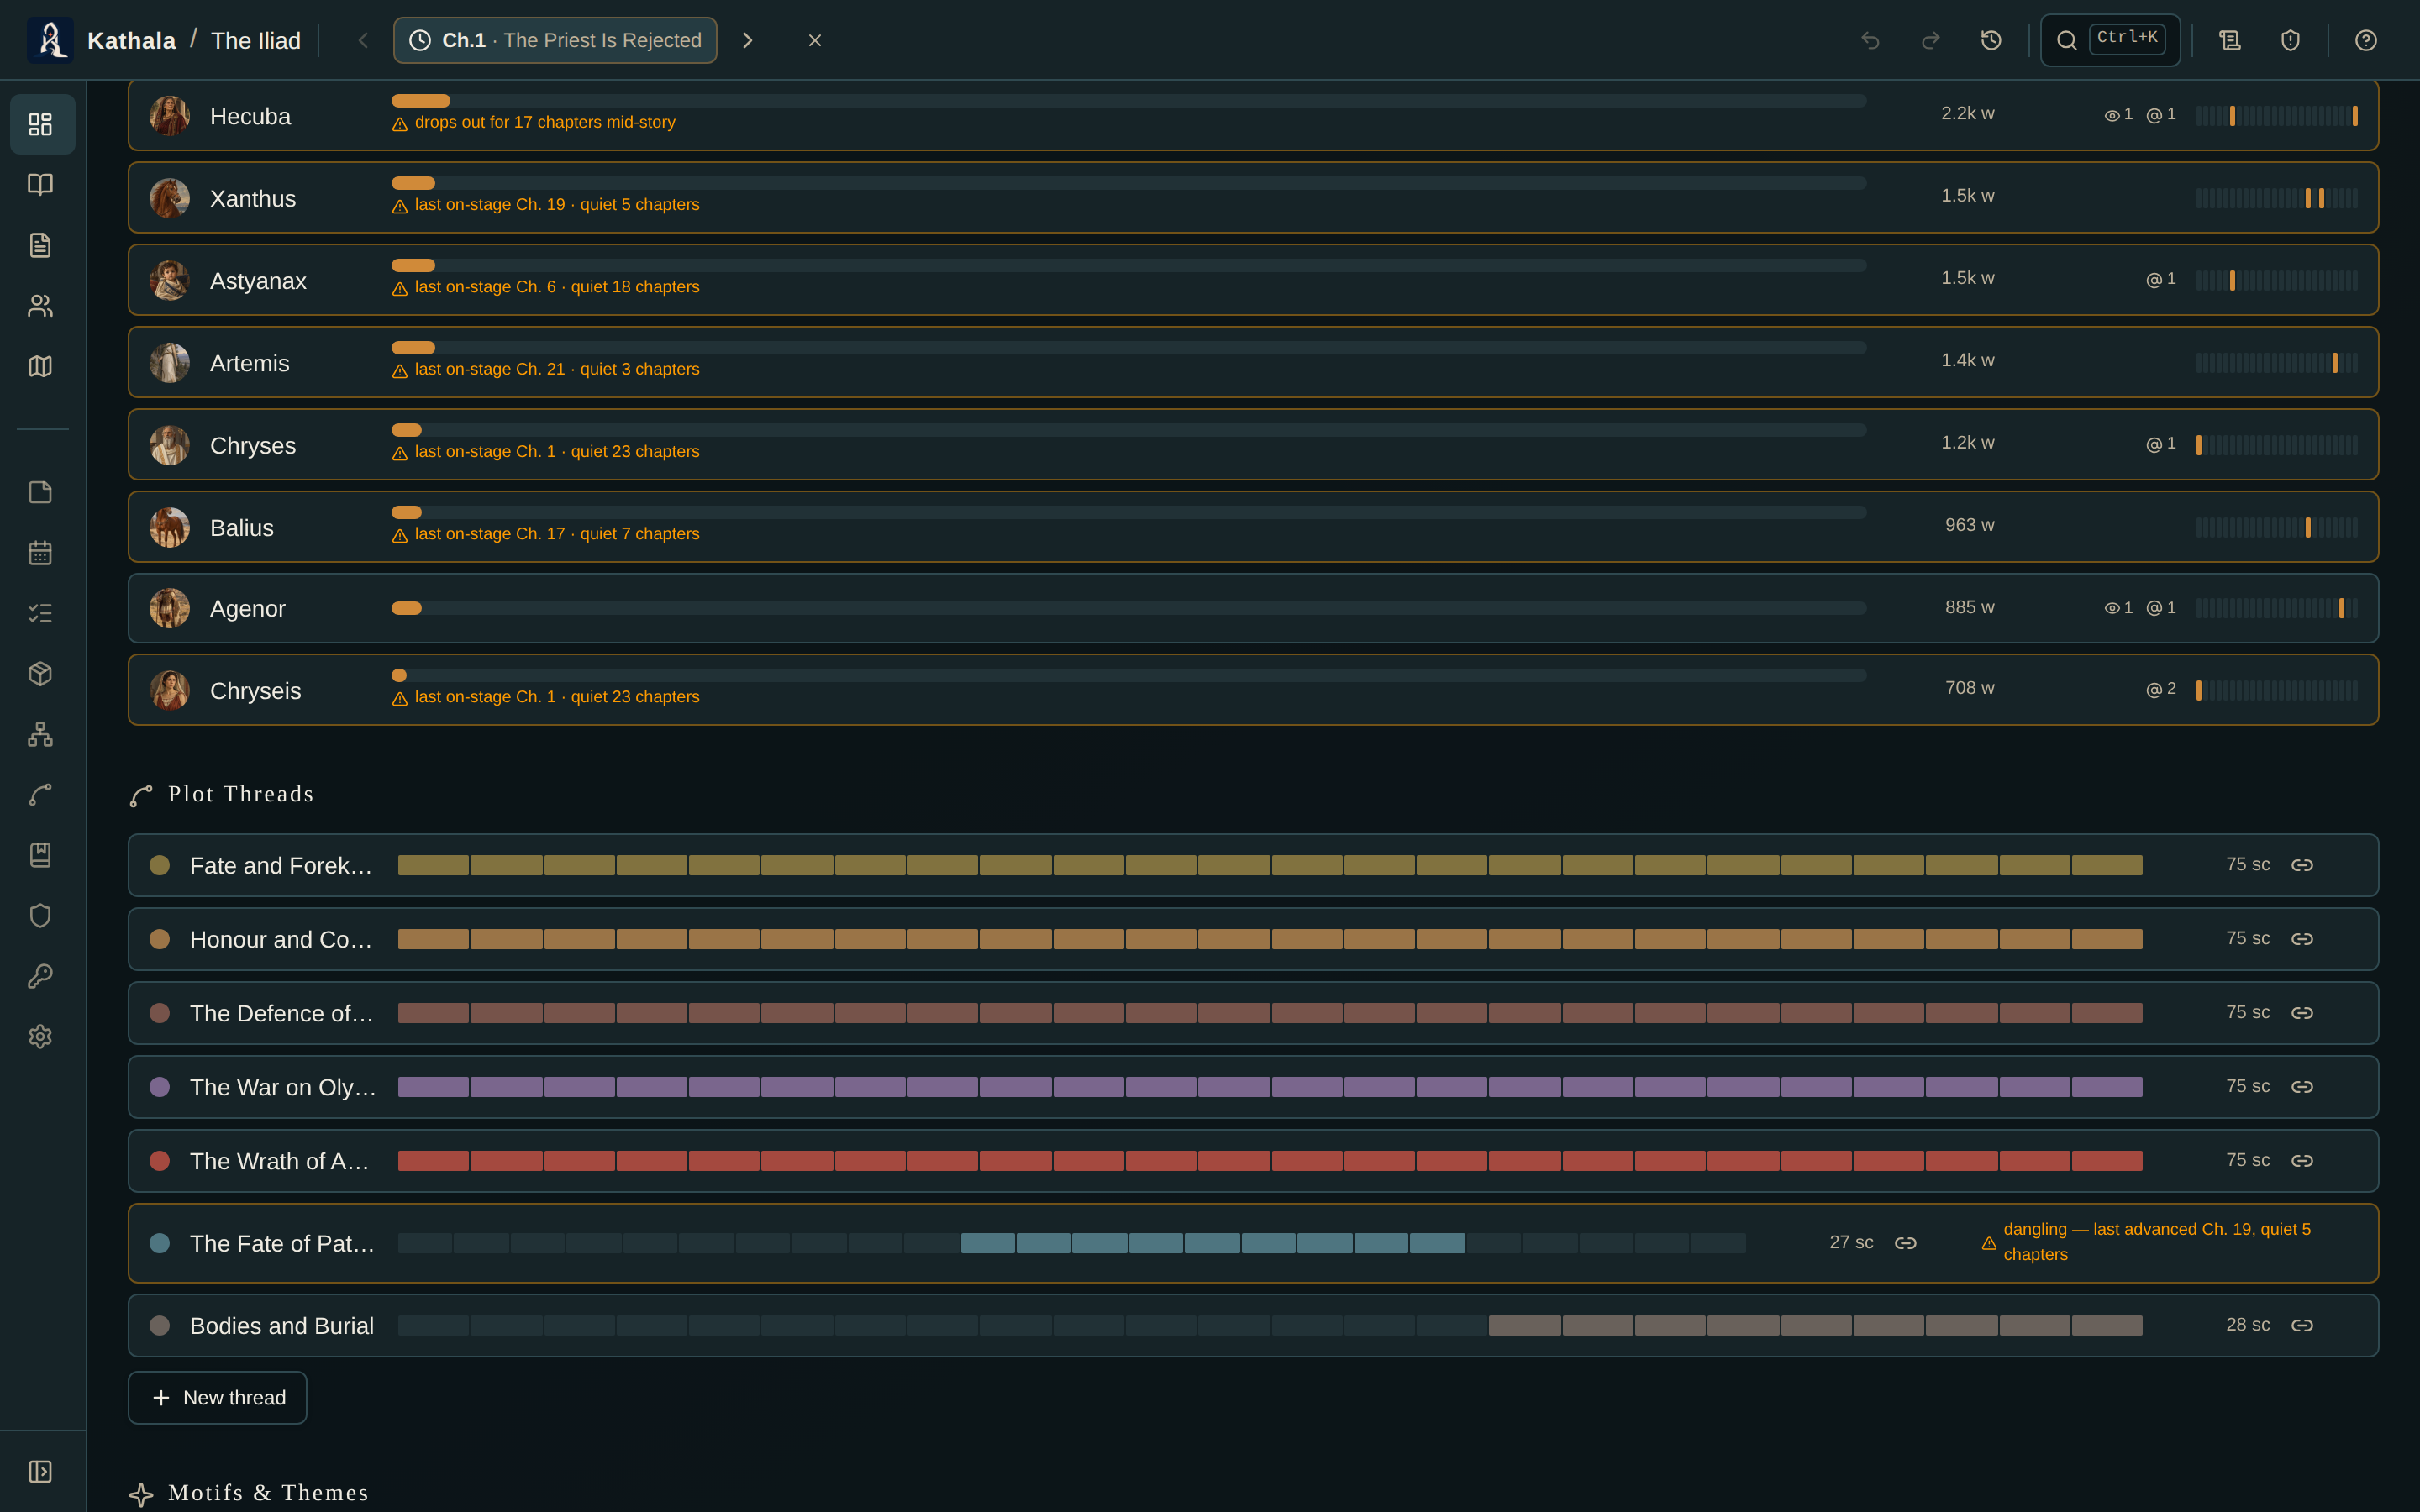Click the Kathala app name
The height and width of the screenshot is (1512, 2420).
coord(131,41)
